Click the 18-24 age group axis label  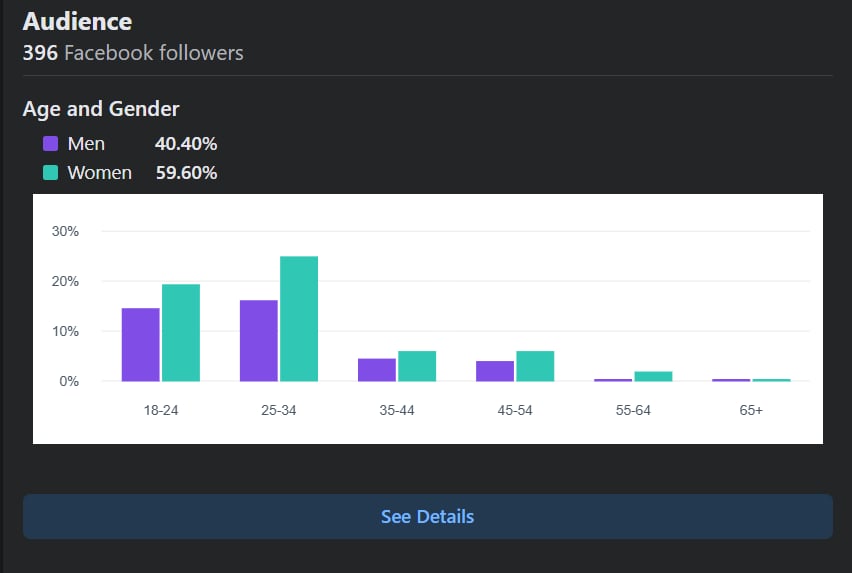161,411
